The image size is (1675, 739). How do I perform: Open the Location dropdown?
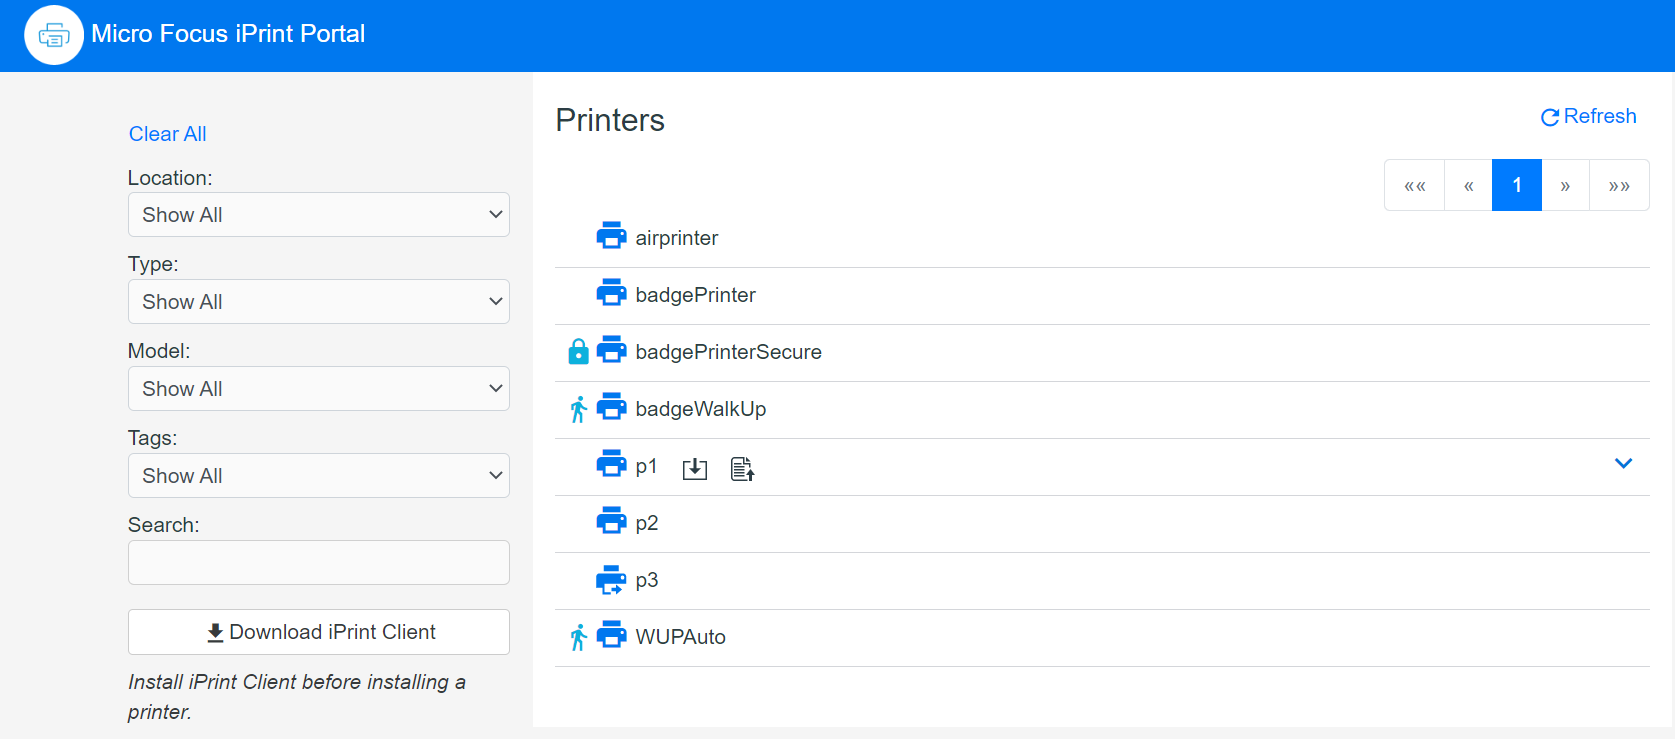pos(318,215)
